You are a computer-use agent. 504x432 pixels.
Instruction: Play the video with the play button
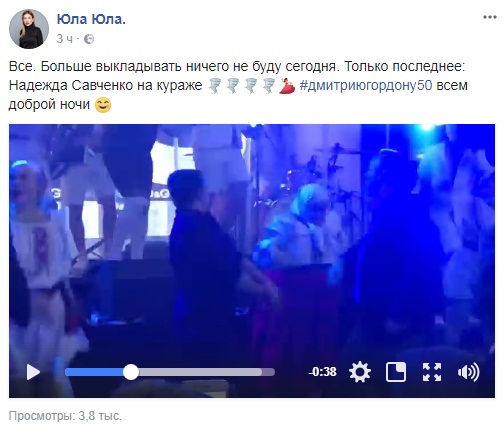pos(33,372)
